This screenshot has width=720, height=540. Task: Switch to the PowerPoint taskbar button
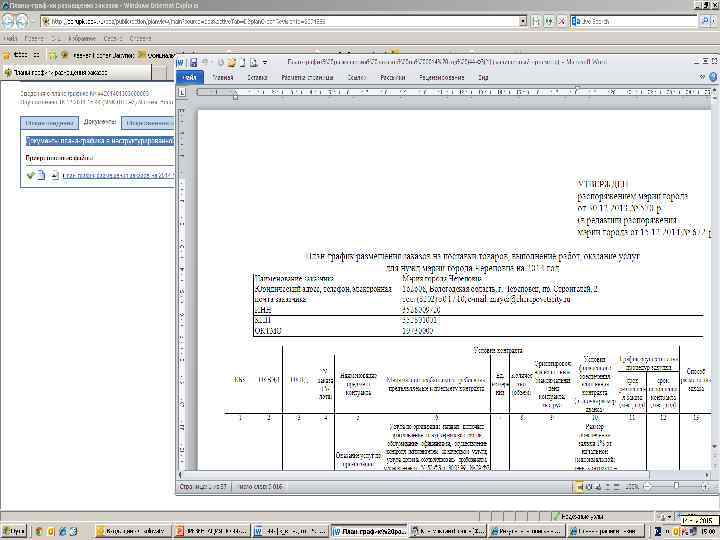(x=212, y=531)
